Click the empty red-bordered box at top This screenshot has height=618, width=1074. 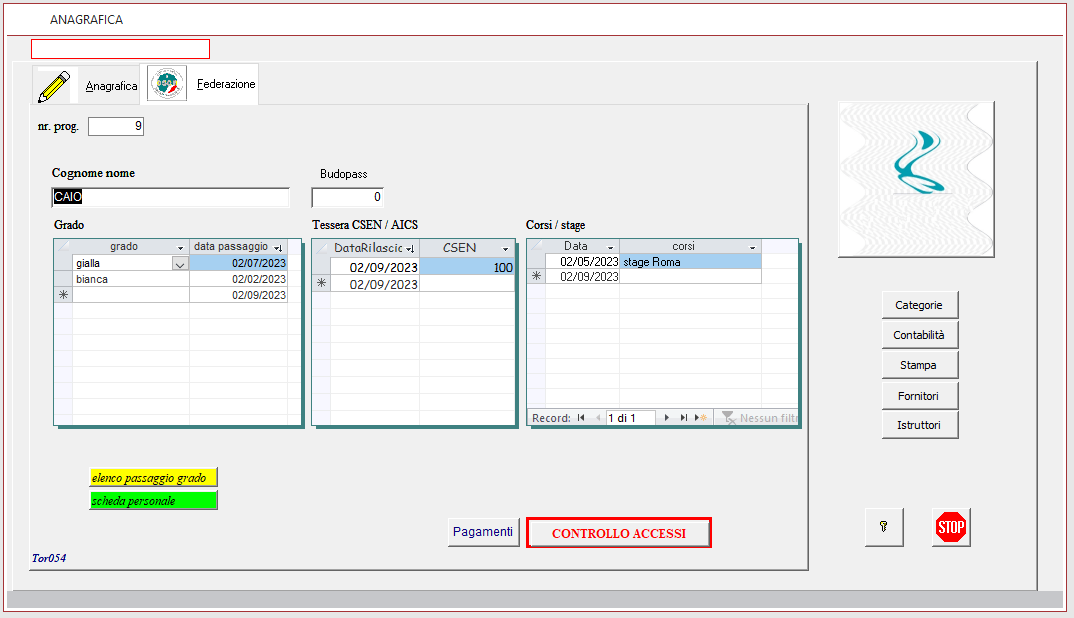pyautogui.click(x=121, y=49)
